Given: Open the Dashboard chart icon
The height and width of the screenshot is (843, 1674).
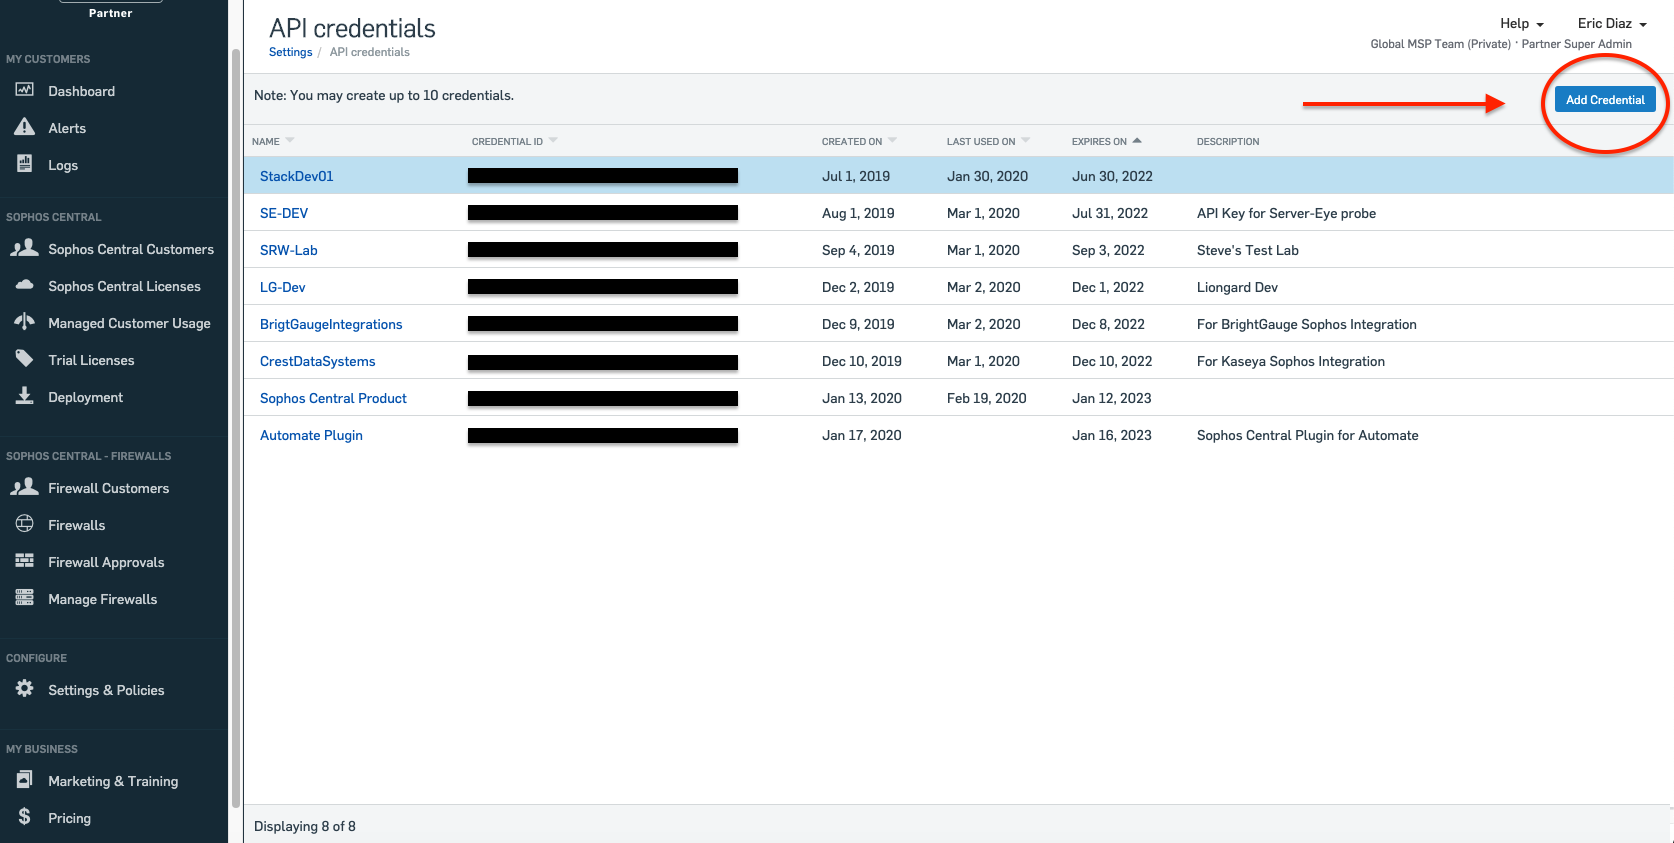Looking at the screenshot, I should (24, 90).
